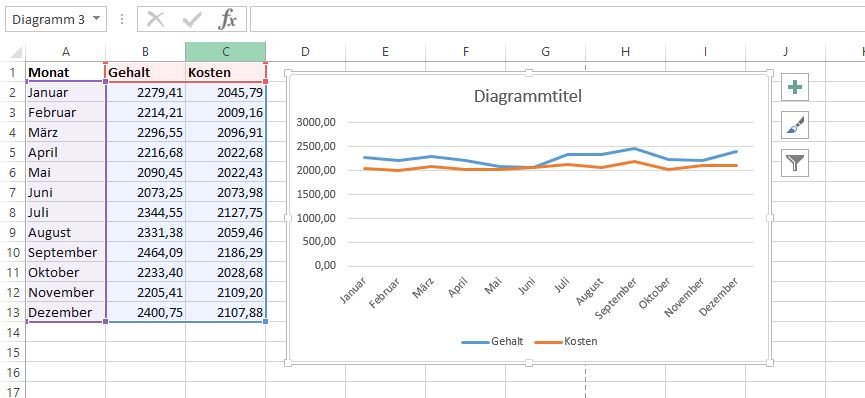Click the chart's top-middle resize handle
The image size is (865, 398).
[529, 73]
